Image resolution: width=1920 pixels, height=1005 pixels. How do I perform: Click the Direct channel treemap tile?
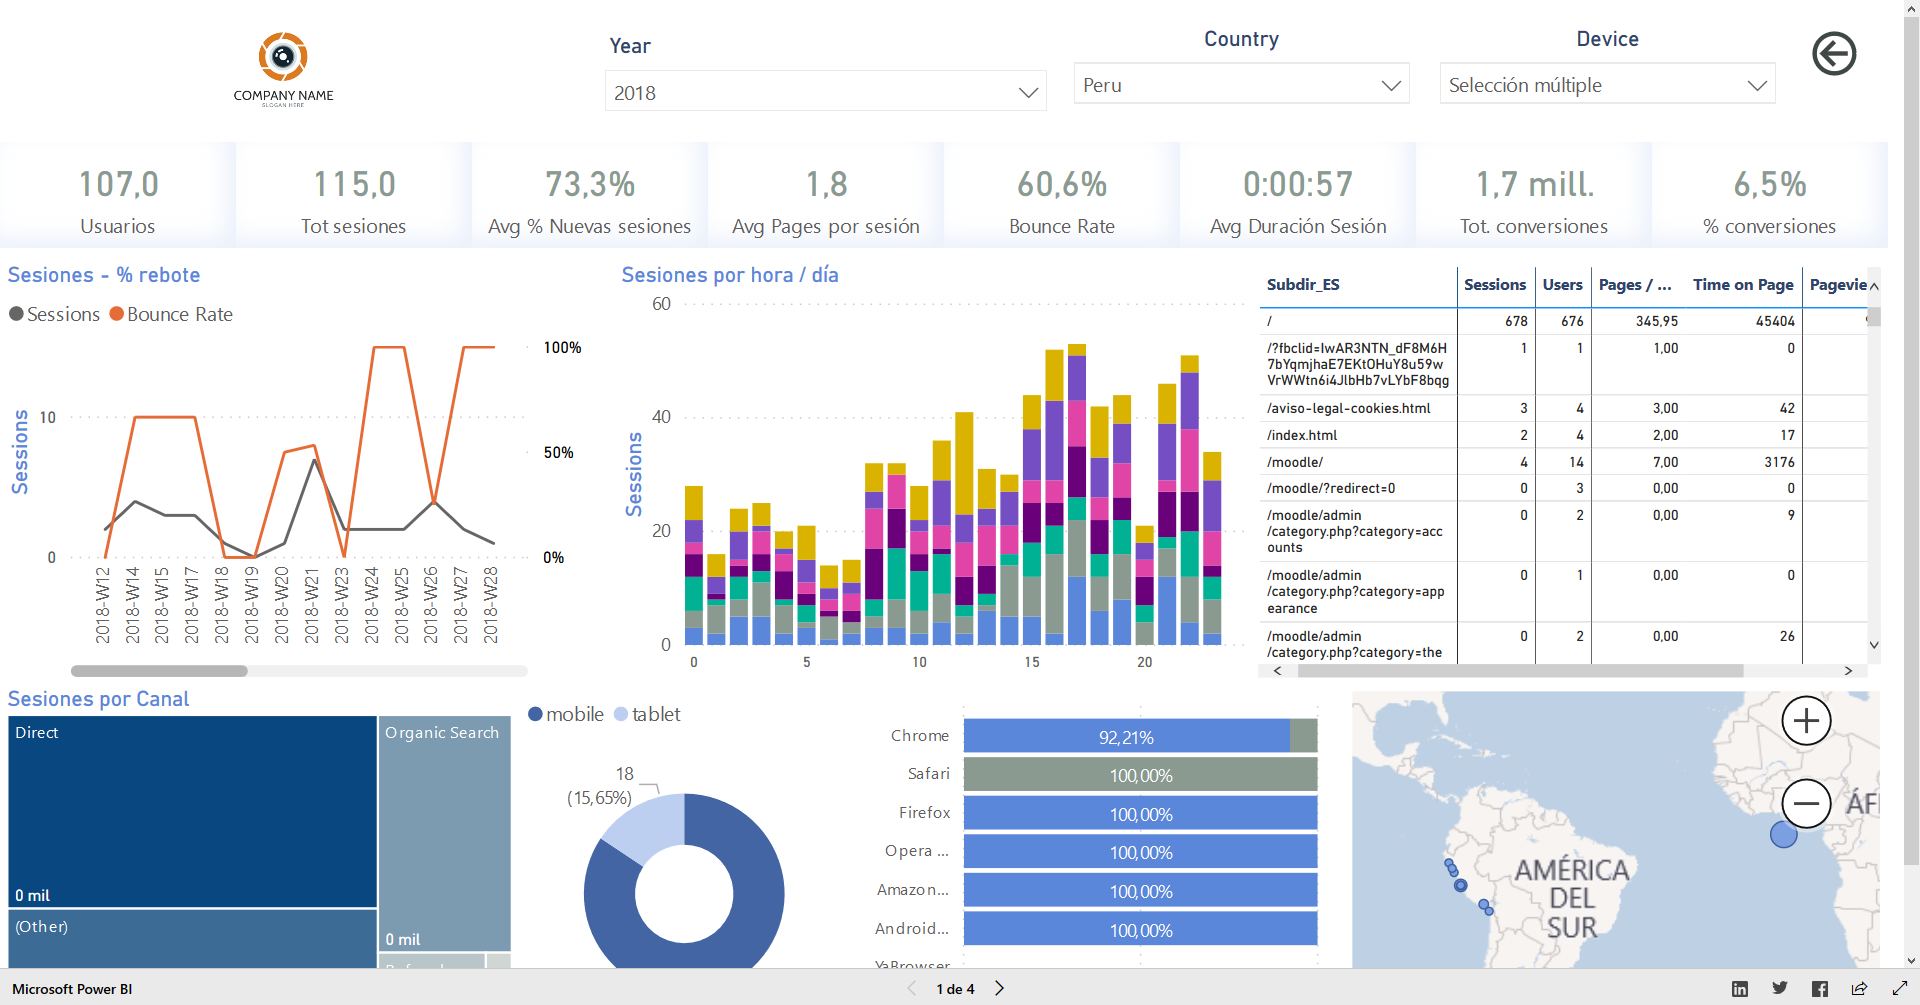(x=192, y=812)
